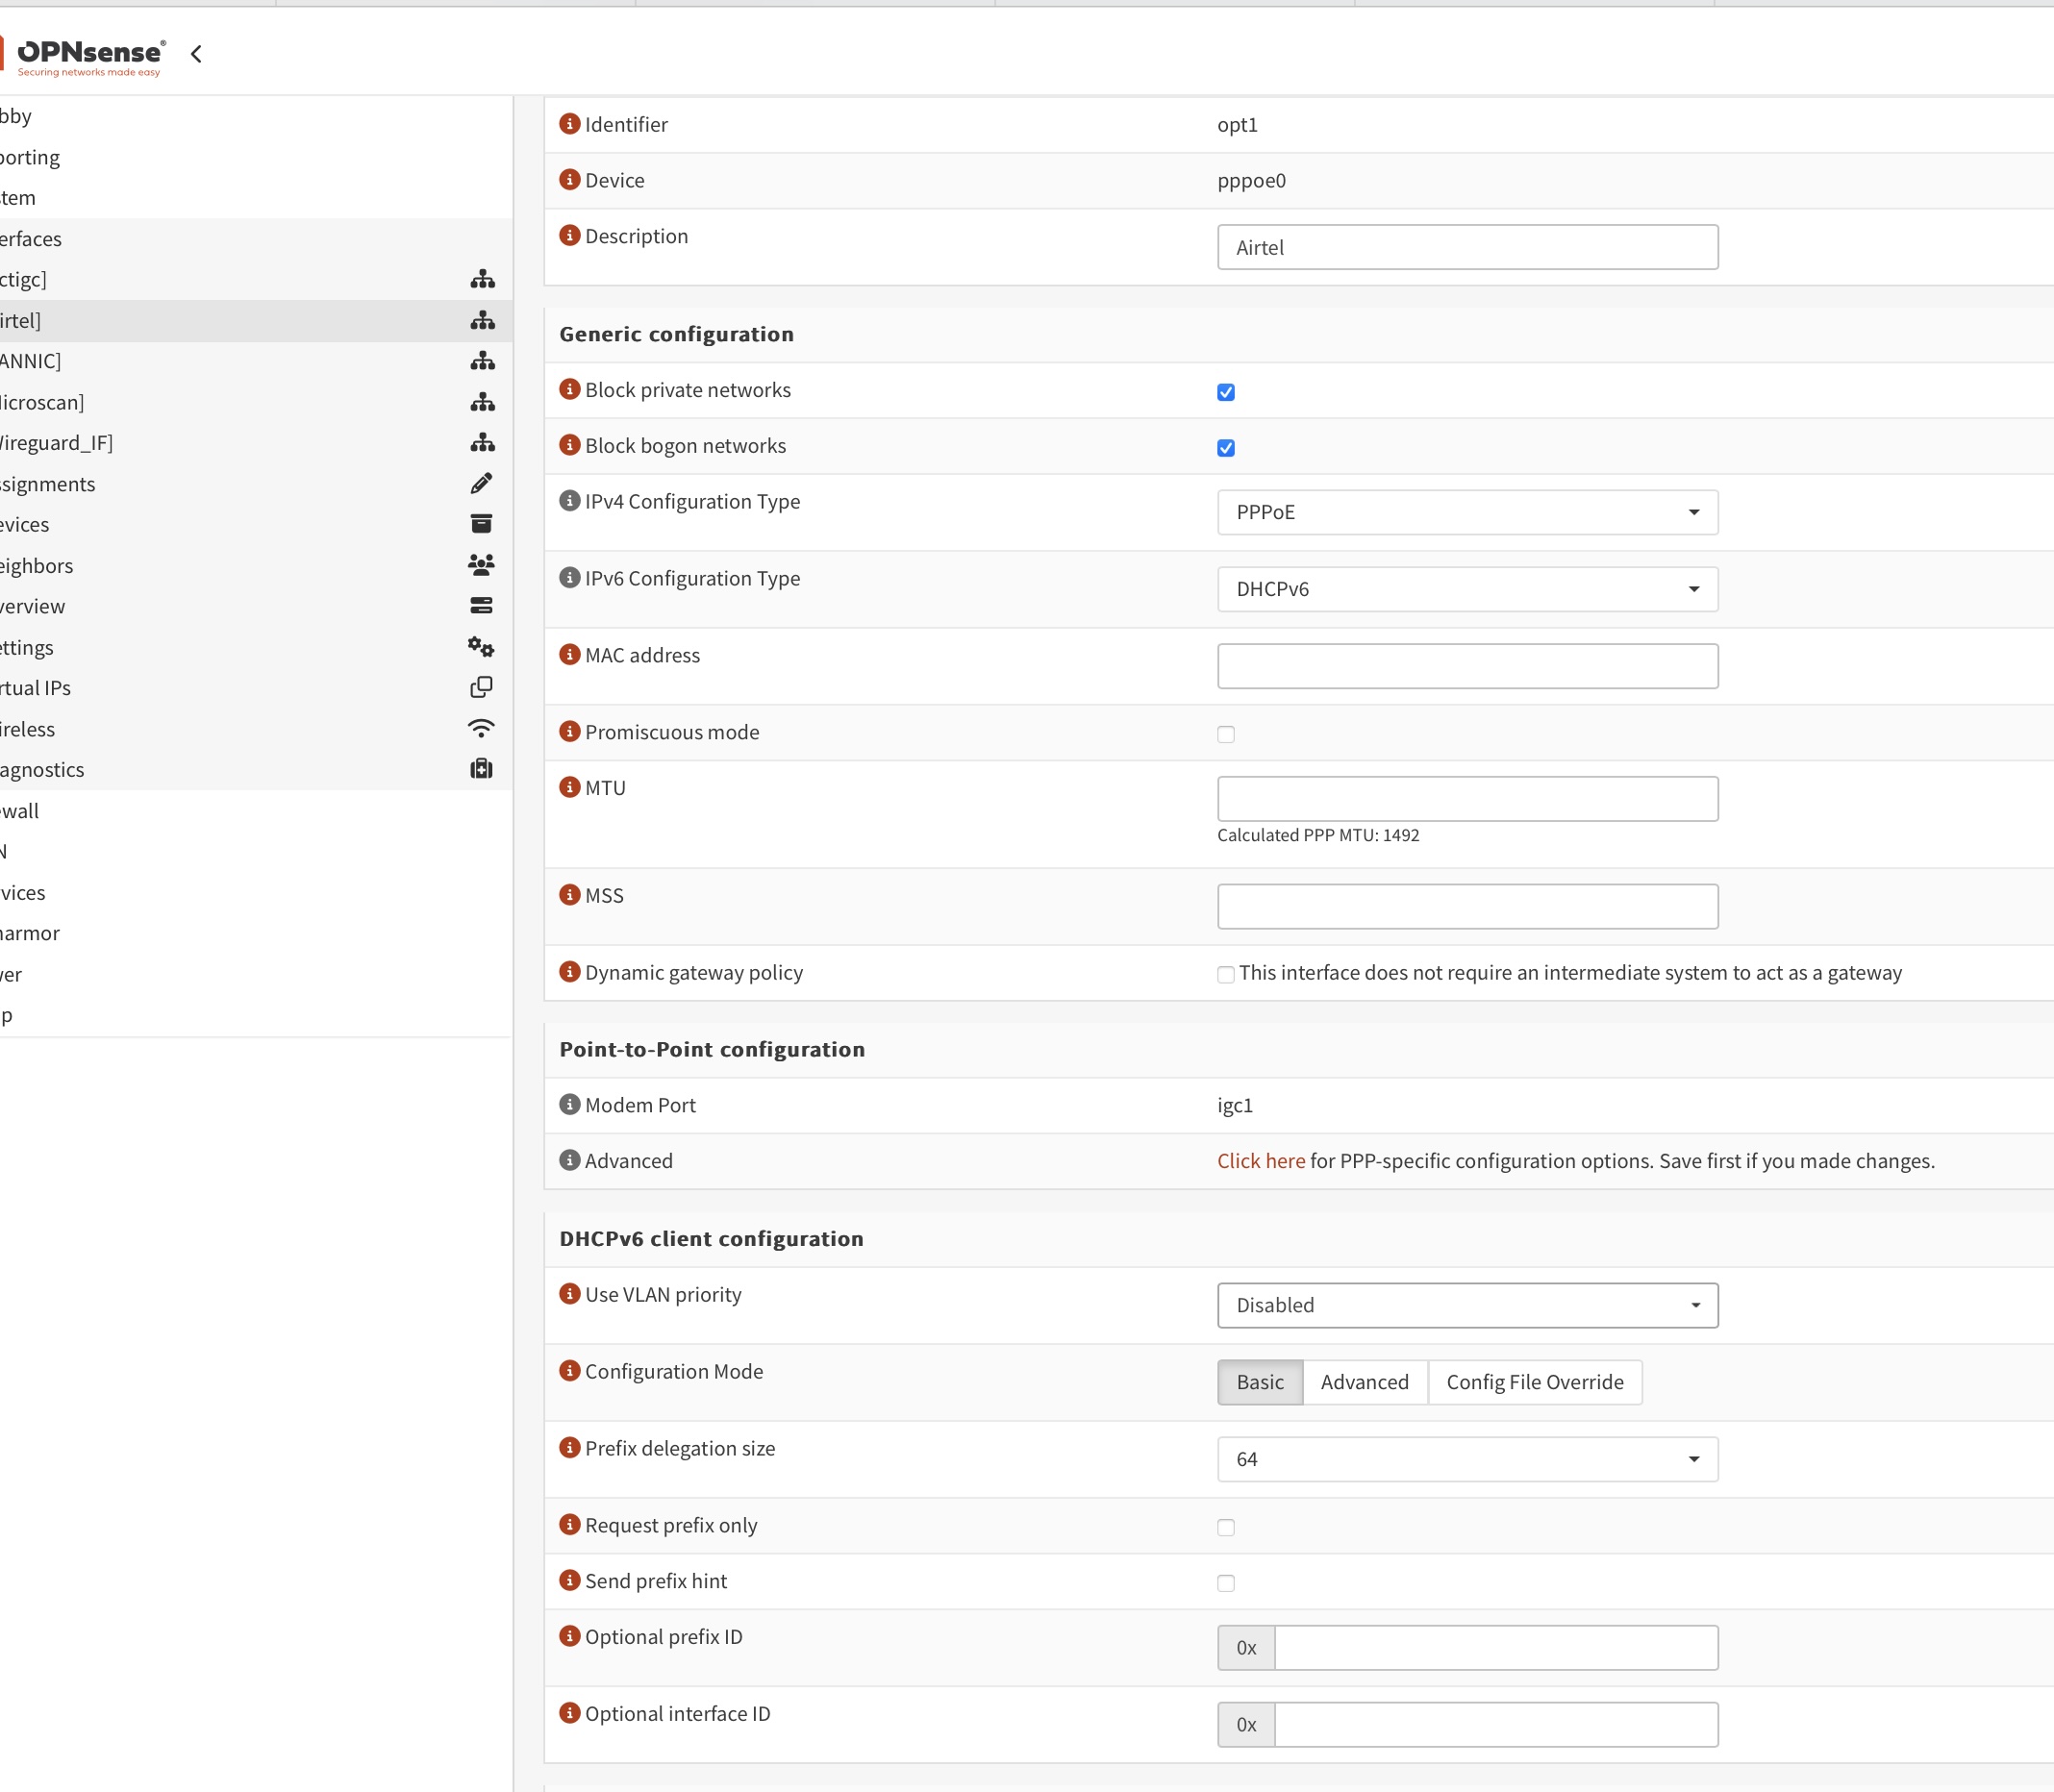Enable Request prefix only checkbox
2054x1792 pixels.
pos(1226,1527)
